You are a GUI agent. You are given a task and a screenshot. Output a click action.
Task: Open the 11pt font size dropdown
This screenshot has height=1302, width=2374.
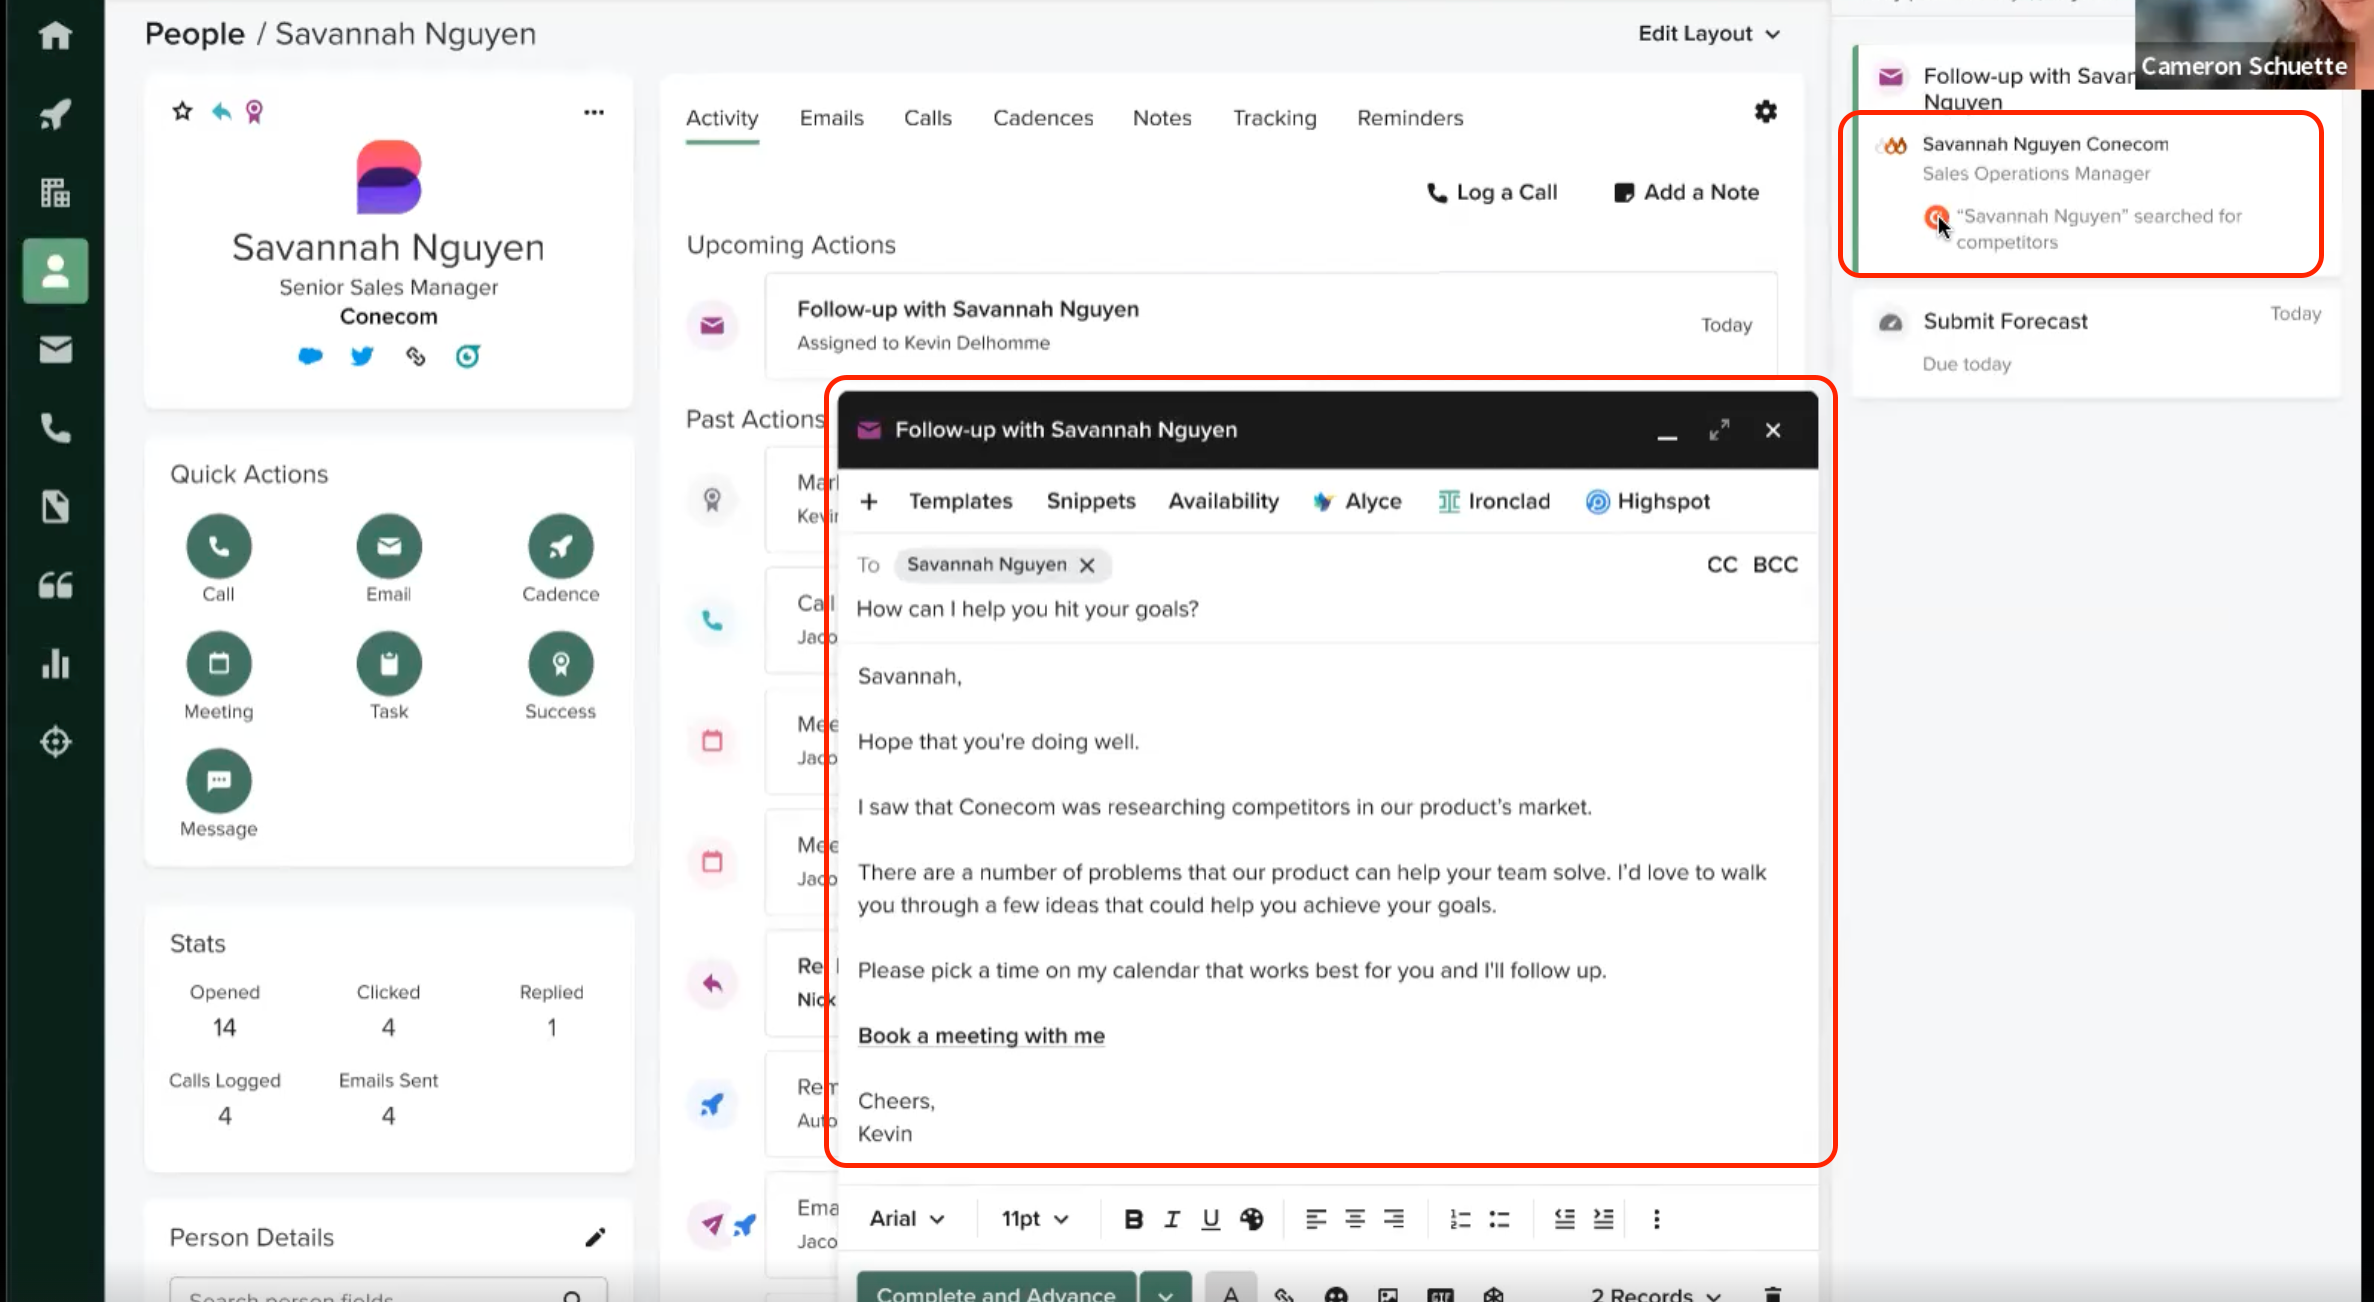click(1035, 1219)
